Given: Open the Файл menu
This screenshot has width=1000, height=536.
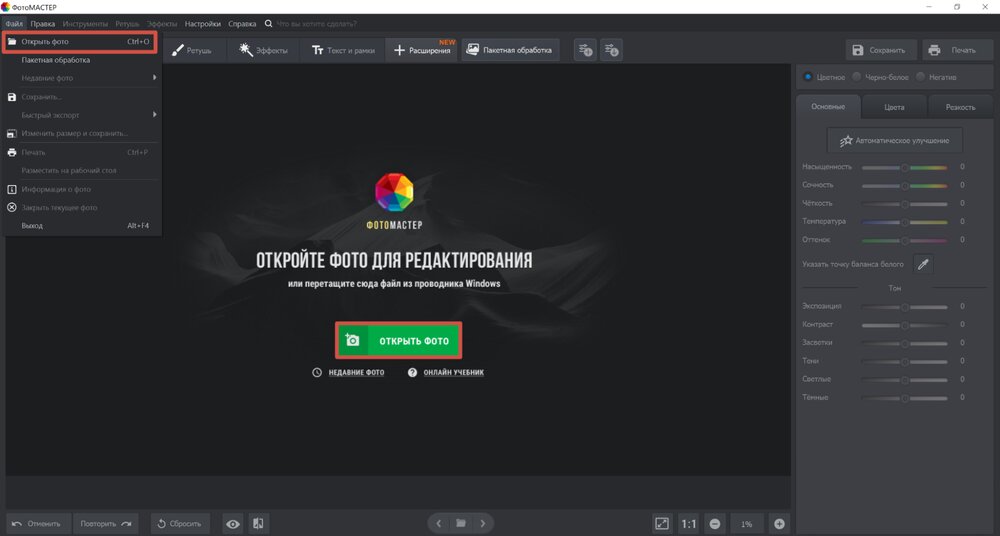Looking at the screenshot, I should pyautogui.click(x=14, y=24).
